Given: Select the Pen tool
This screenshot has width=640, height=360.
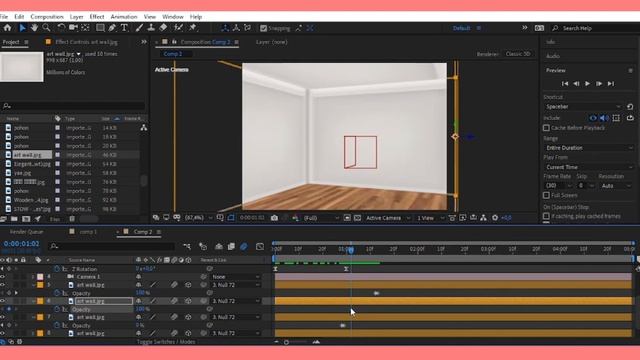Looking at the screenshot, I should pyautogui.click(x=112, y=28).
